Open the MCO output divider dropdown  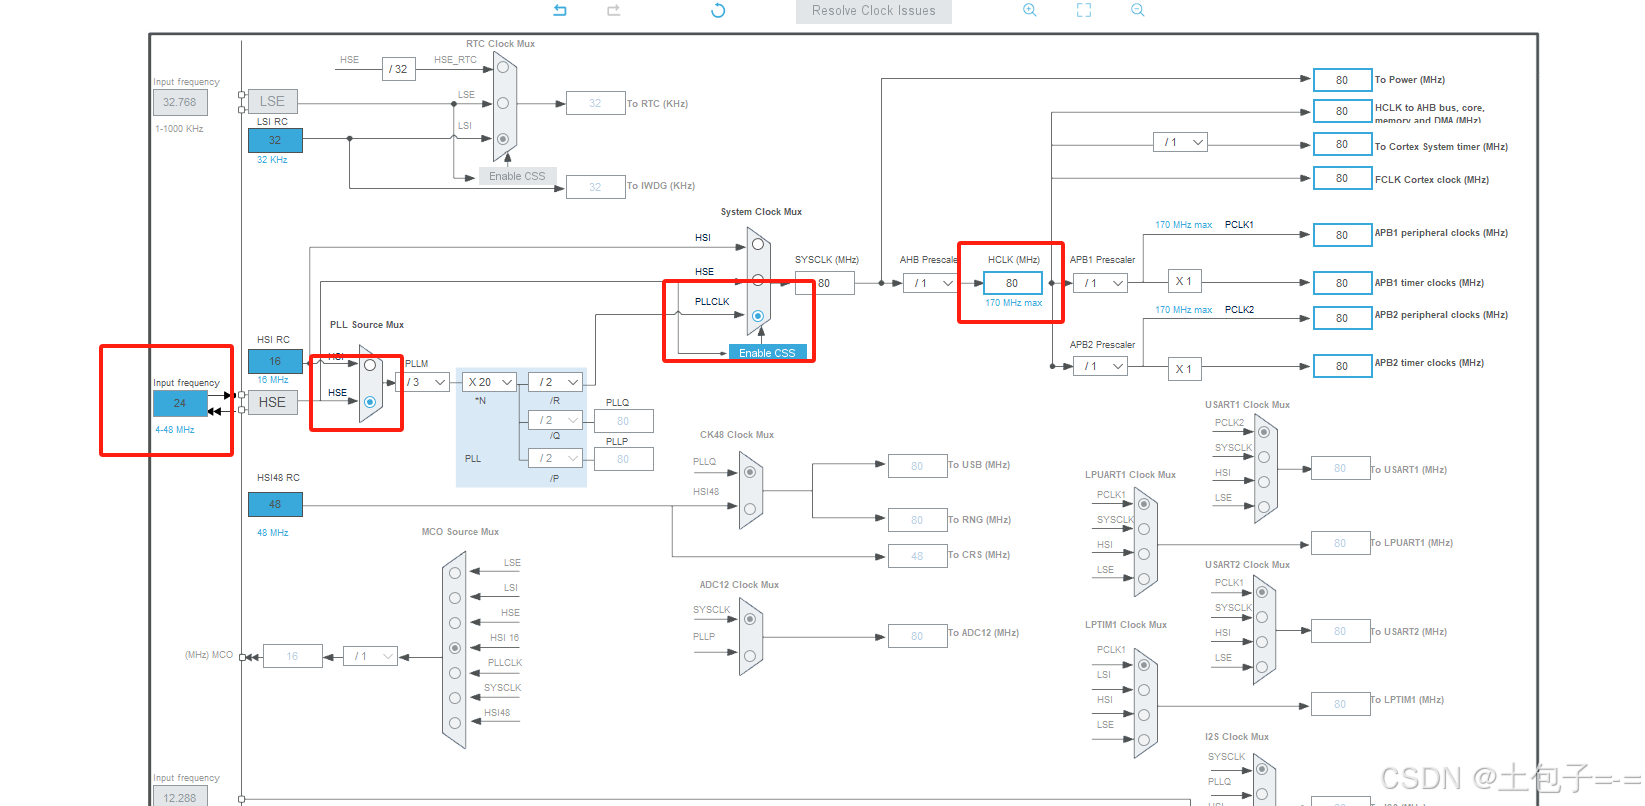(x=370, y=656)
